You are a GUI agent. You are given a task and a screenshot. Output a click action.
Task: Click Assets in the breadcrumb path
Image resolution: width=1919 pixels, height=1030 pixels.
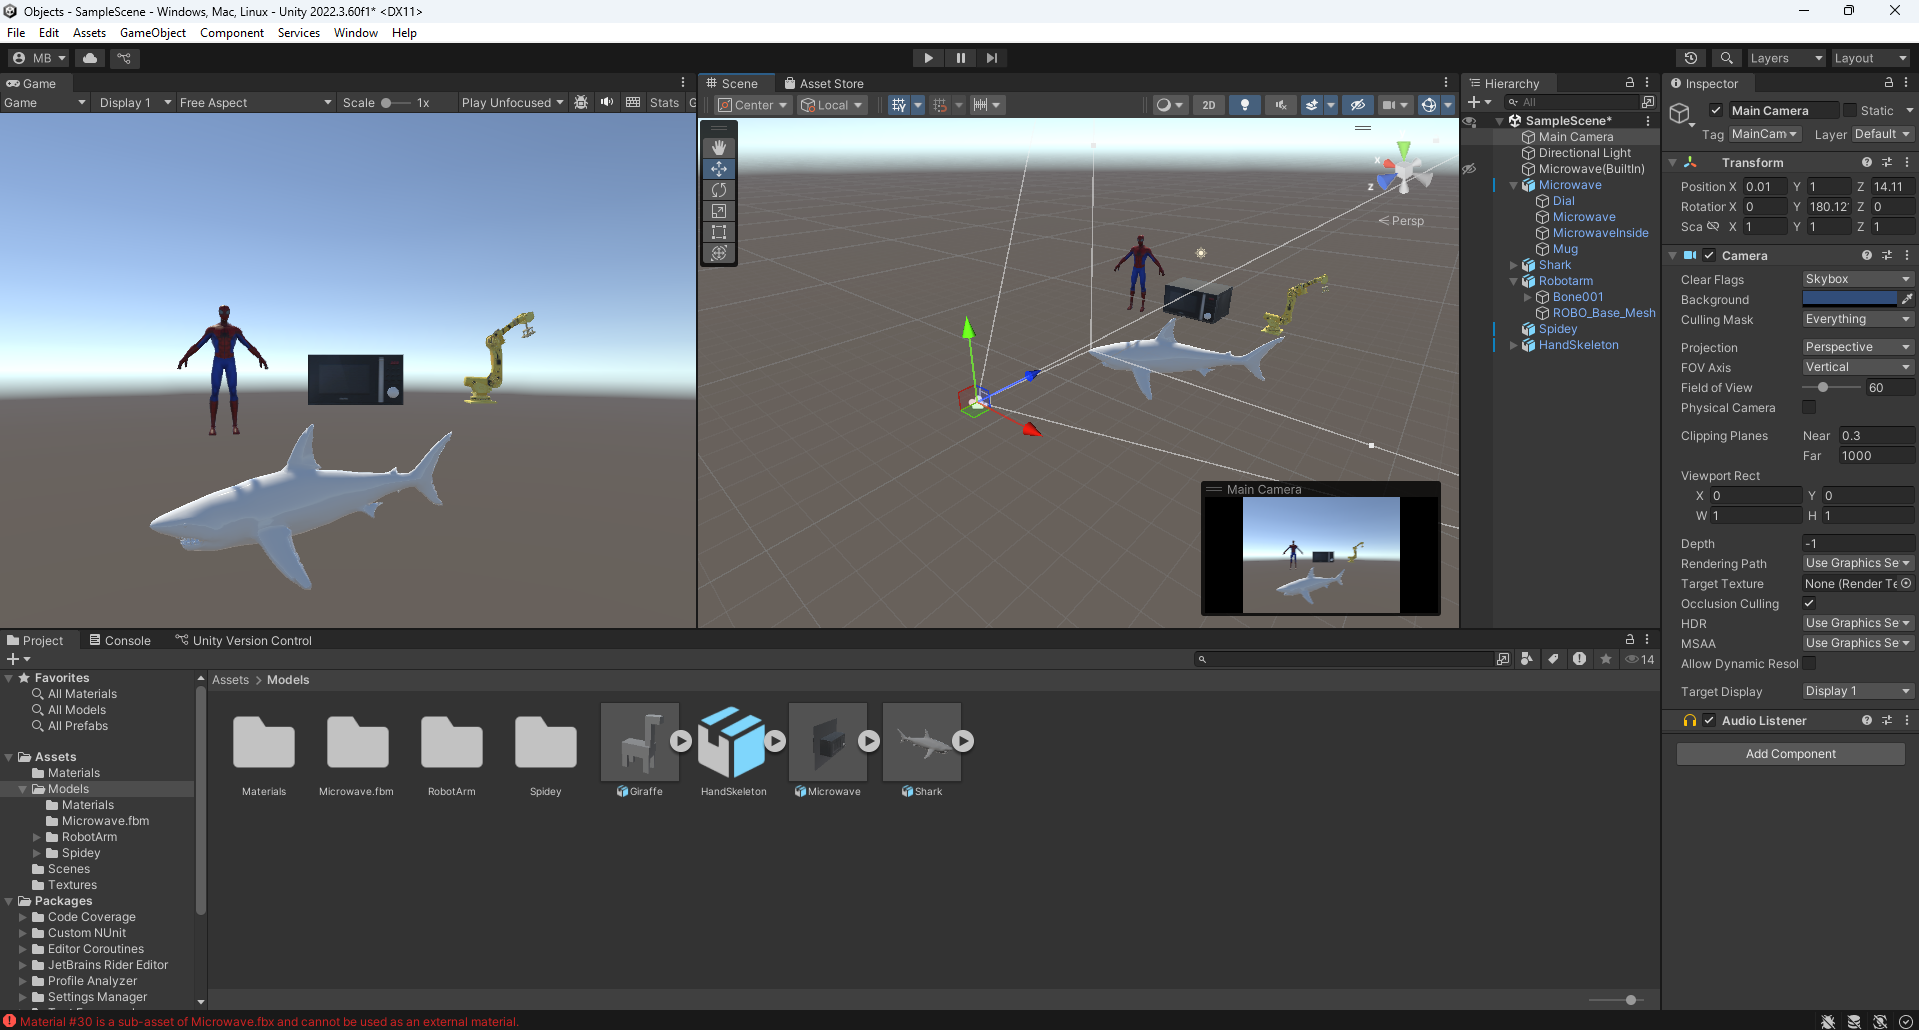[230, 680]
